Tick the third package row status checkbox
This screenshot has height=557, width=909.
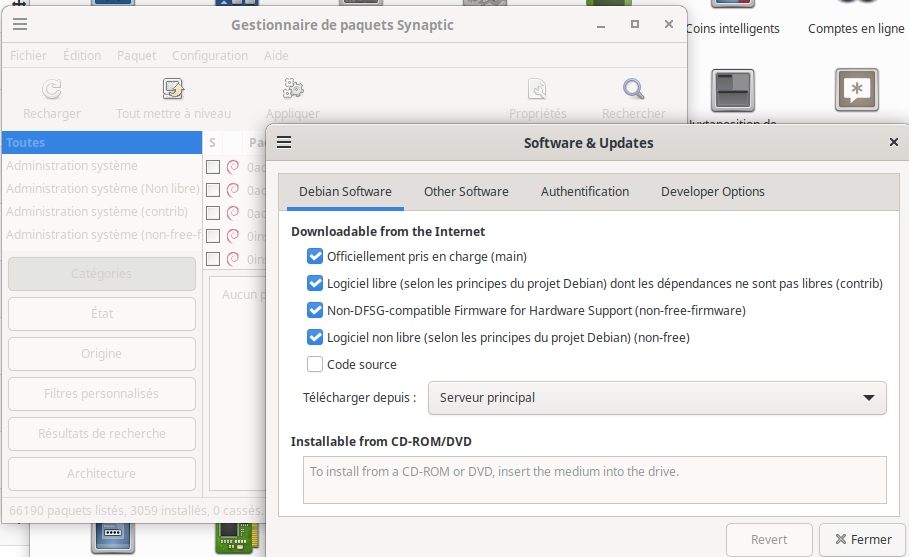pos(213,213)
